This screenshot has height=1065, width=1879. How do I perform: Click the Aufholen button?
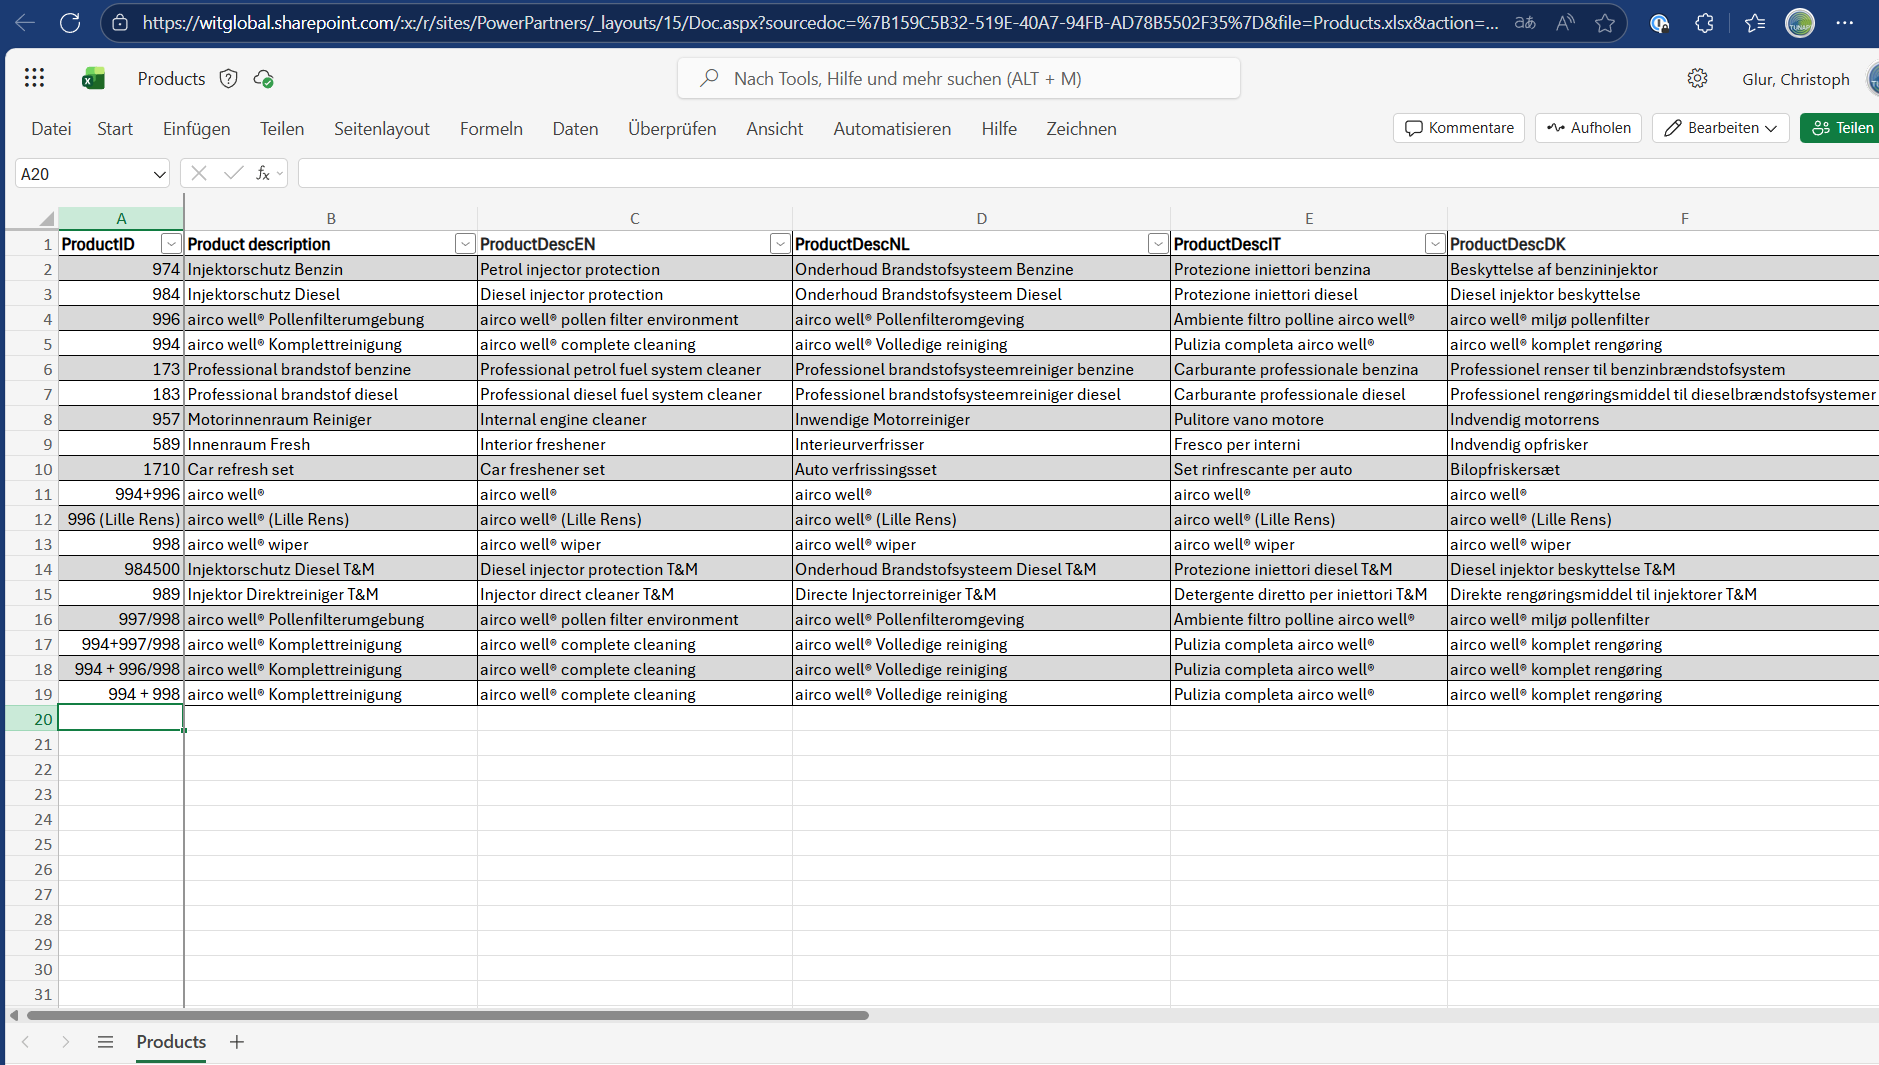point(1588,128)
